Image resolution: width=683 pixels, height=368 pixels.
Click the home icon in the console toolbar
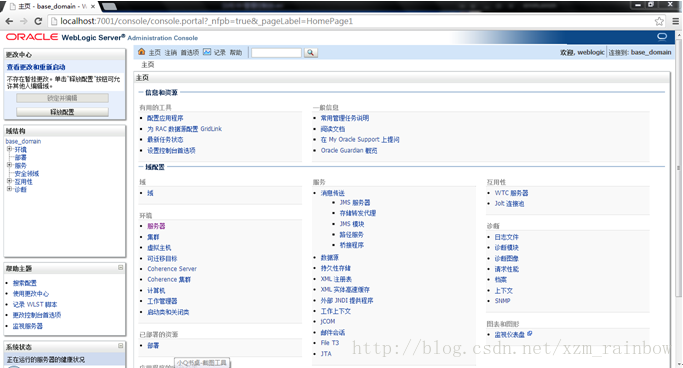(142, 52)
